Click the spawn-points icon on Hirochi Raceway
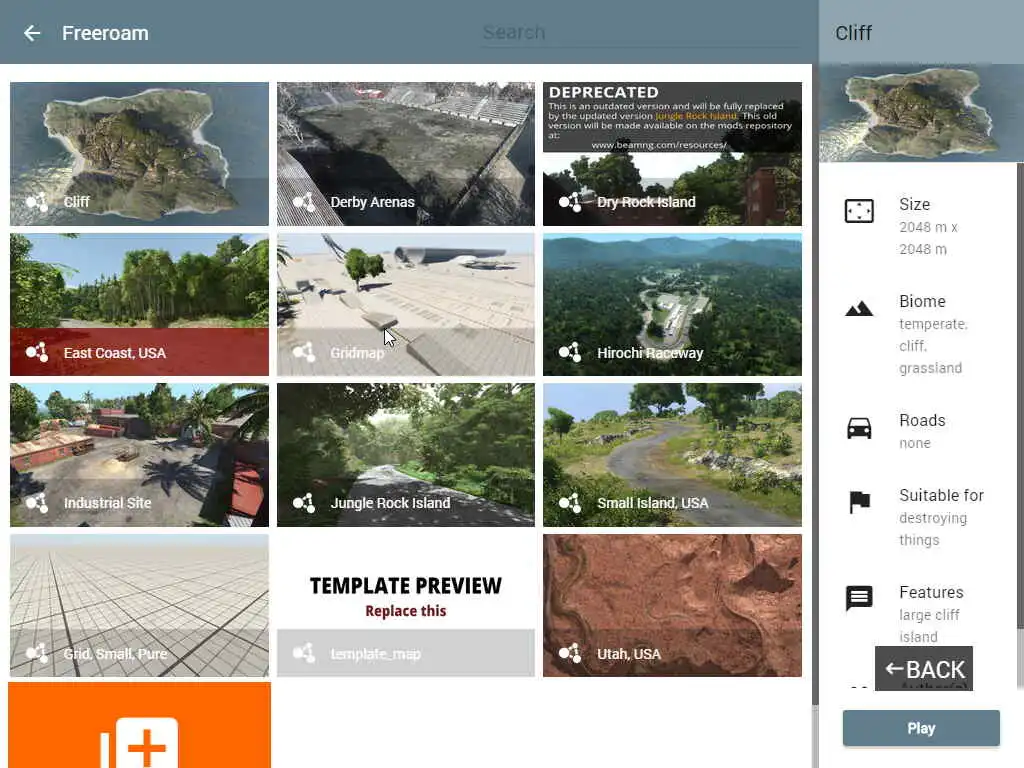 pos(570,353)
